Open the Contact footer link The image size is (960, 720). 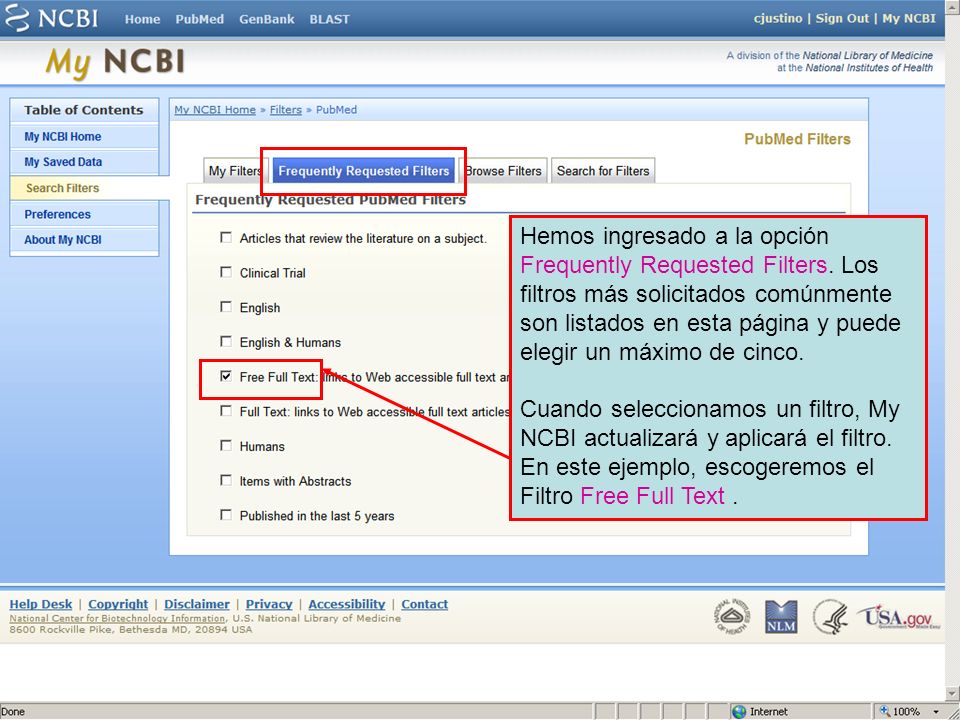(x=424, y=604)
